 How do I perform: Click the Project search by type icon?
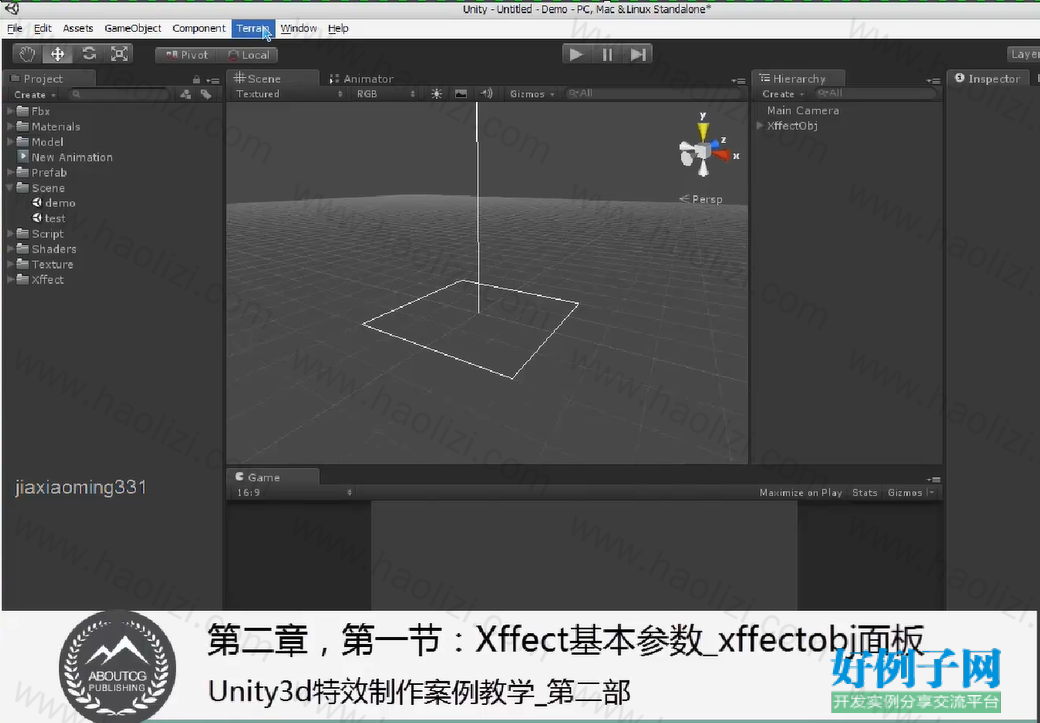(x=186, y=95)
